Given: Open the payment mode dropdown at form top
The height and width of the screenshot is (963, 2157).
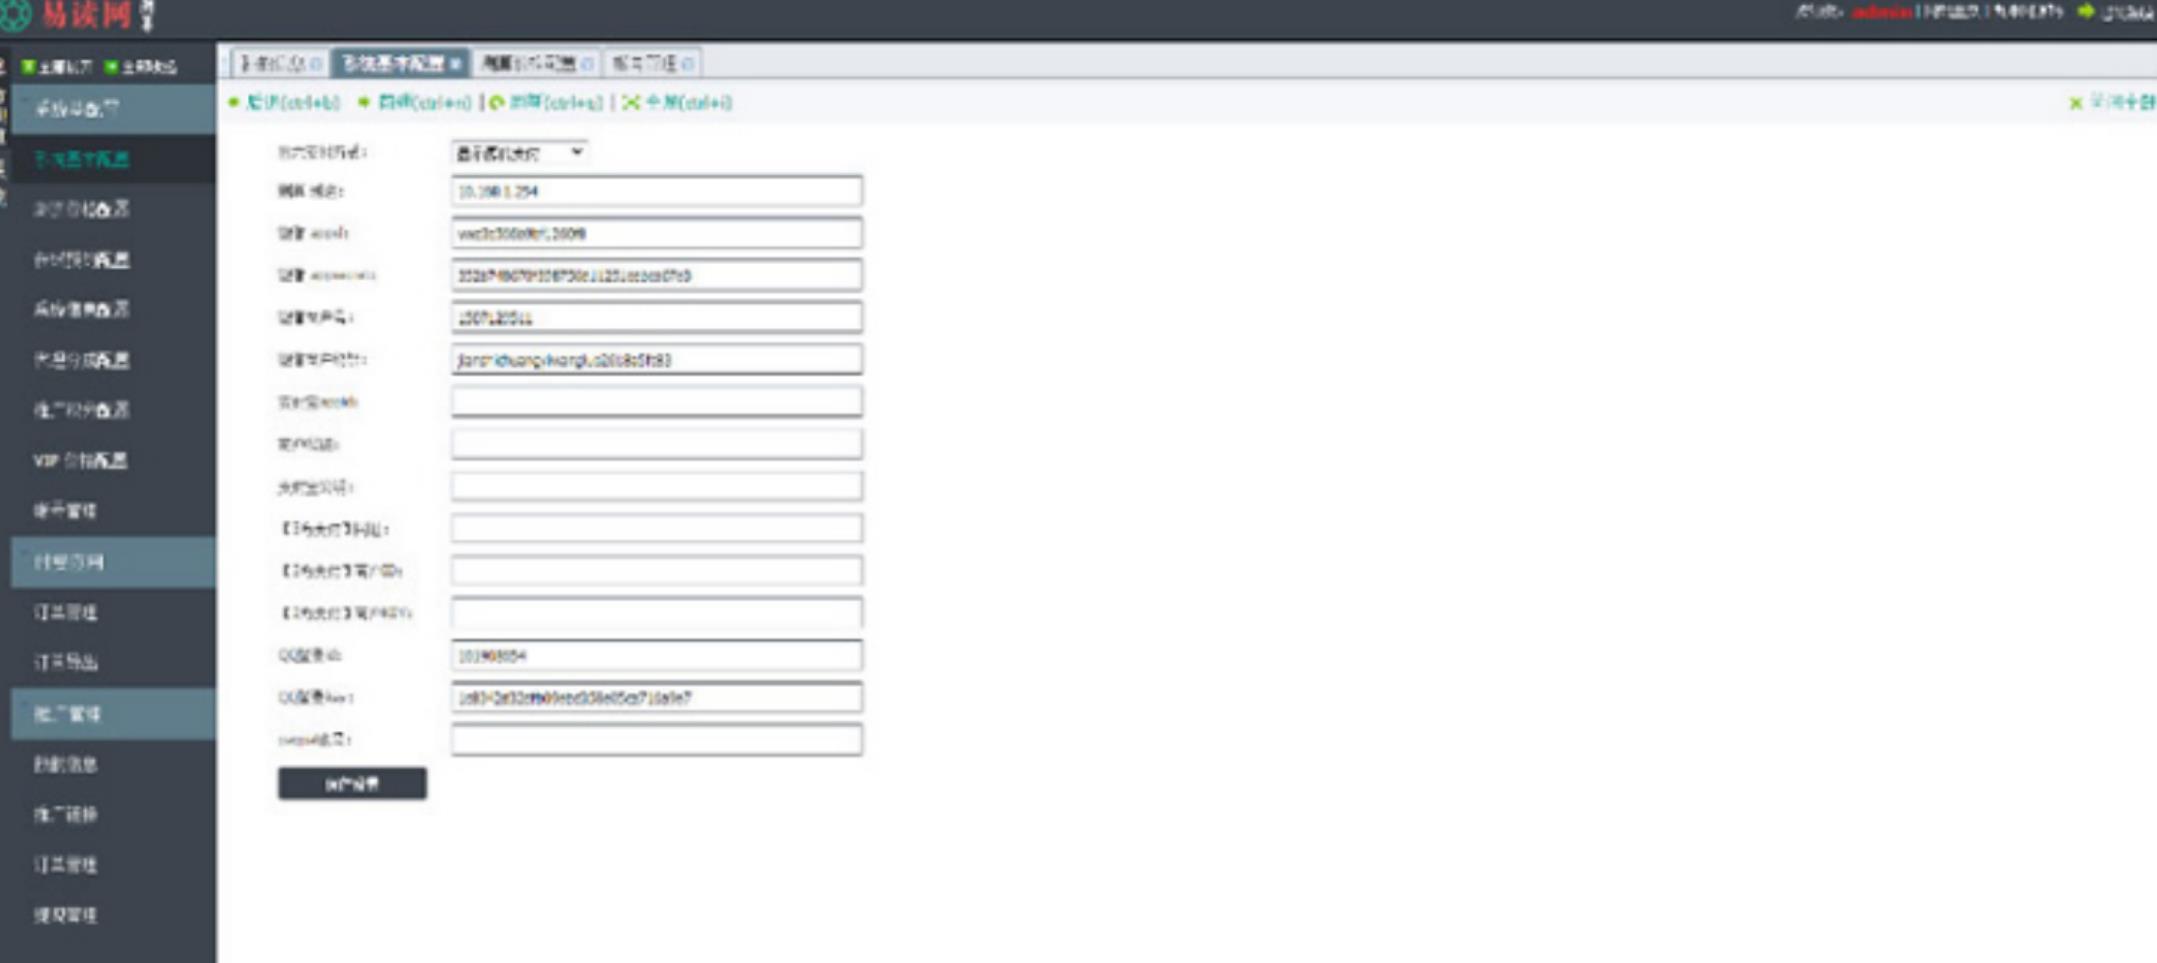Looking at the screenshot, I should click(x=519, y=152).
